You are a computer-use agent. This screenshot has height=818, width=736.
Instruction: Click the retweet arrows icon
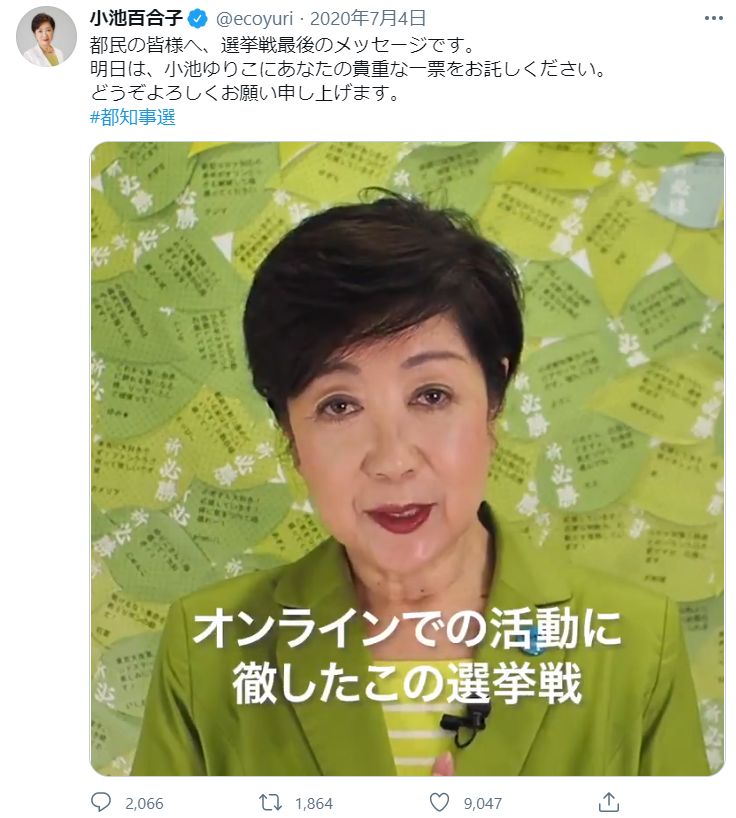[270, 803]
